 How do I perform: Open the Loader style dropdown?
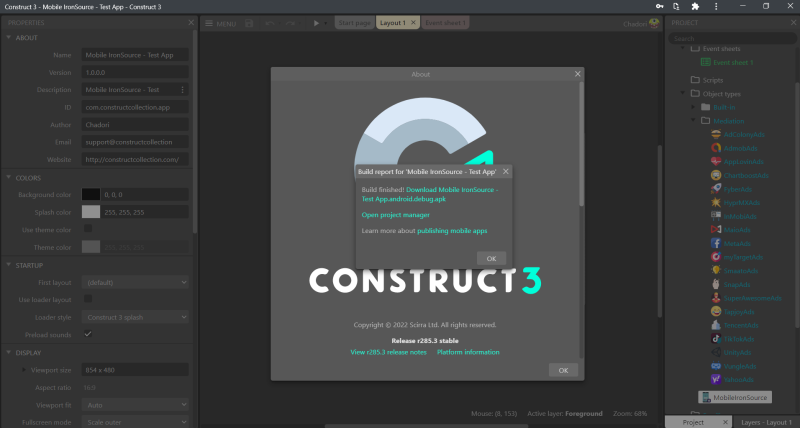pos(135,317)
